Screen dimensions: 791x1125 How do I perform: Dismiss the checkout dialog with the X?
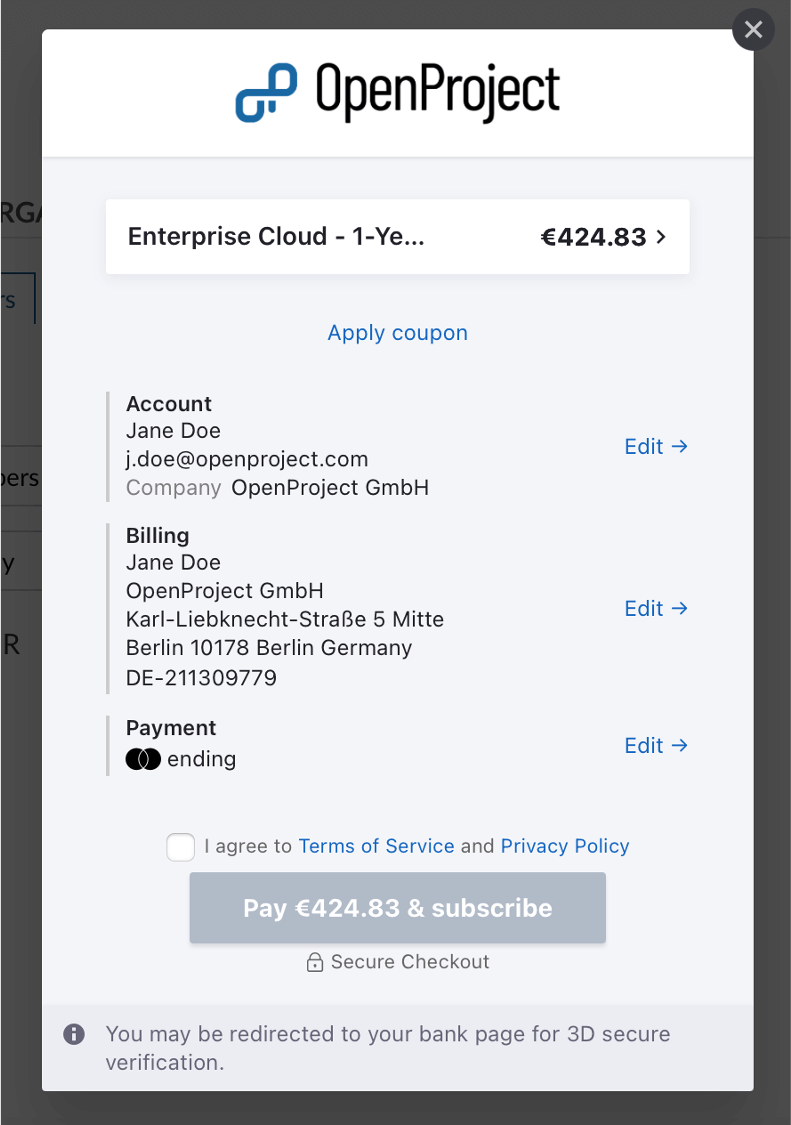click(x=753, y=29)
